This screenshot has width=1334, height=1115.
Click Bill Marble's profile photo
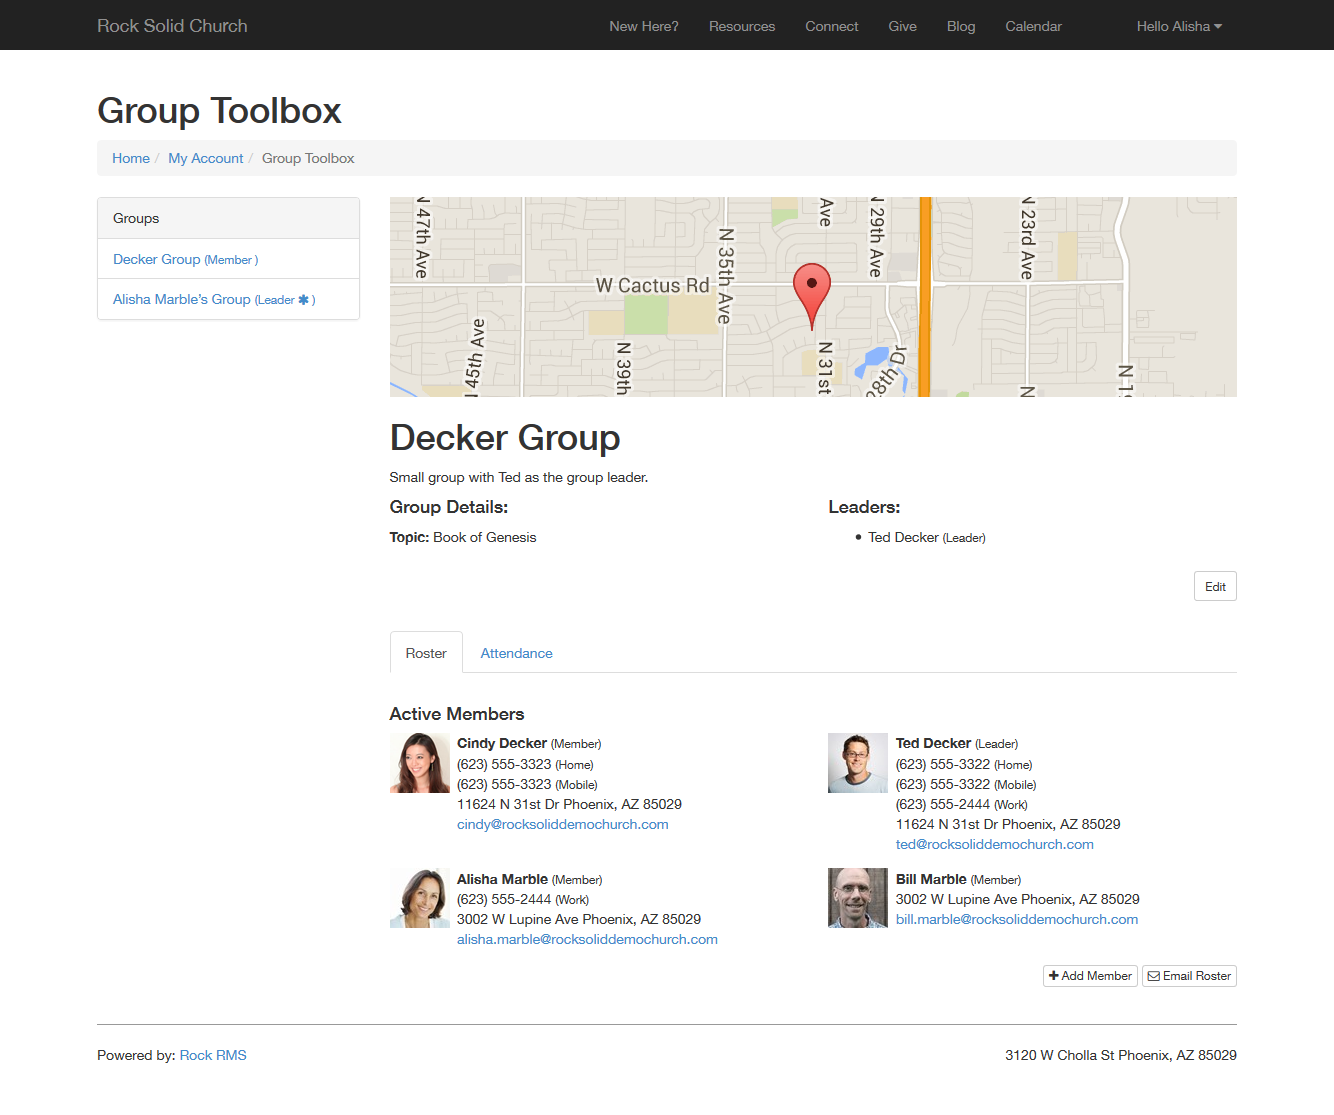click(x=857, y=898)
